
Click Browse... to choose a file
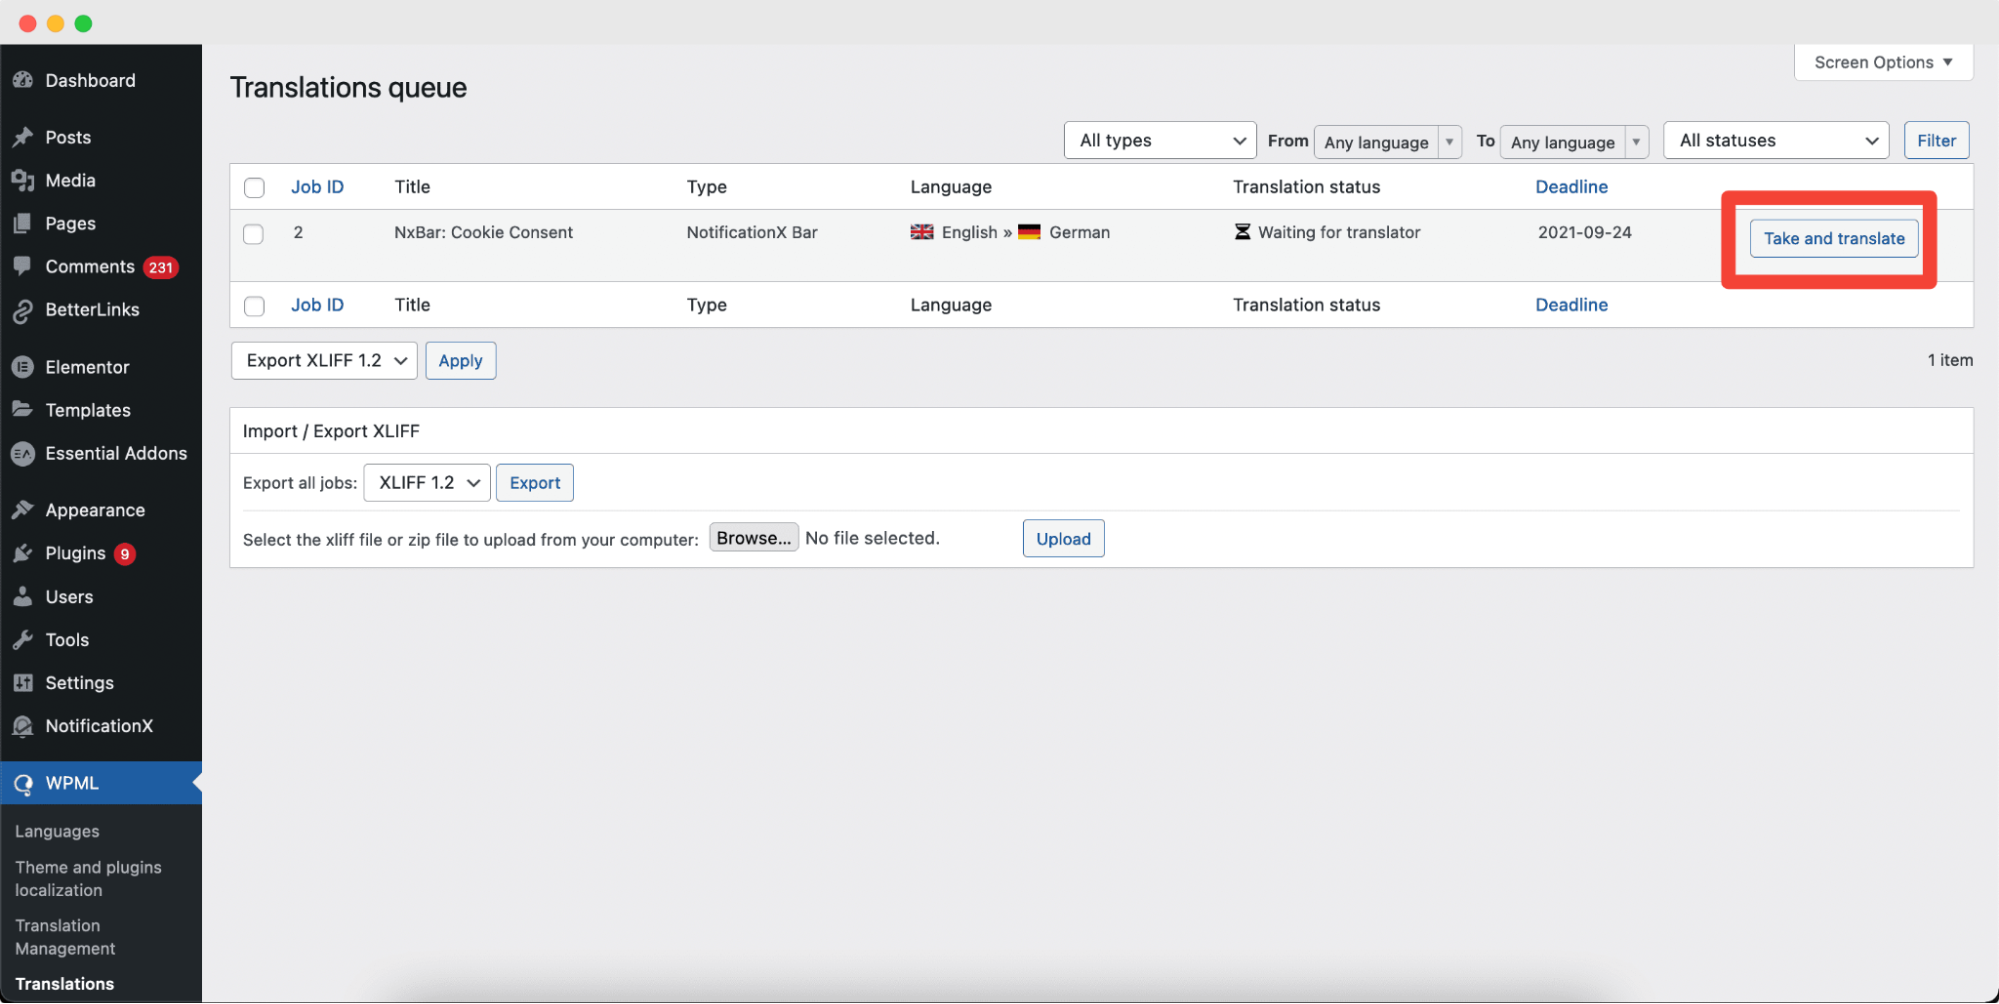pyautogui.click(x=754, y=537)
